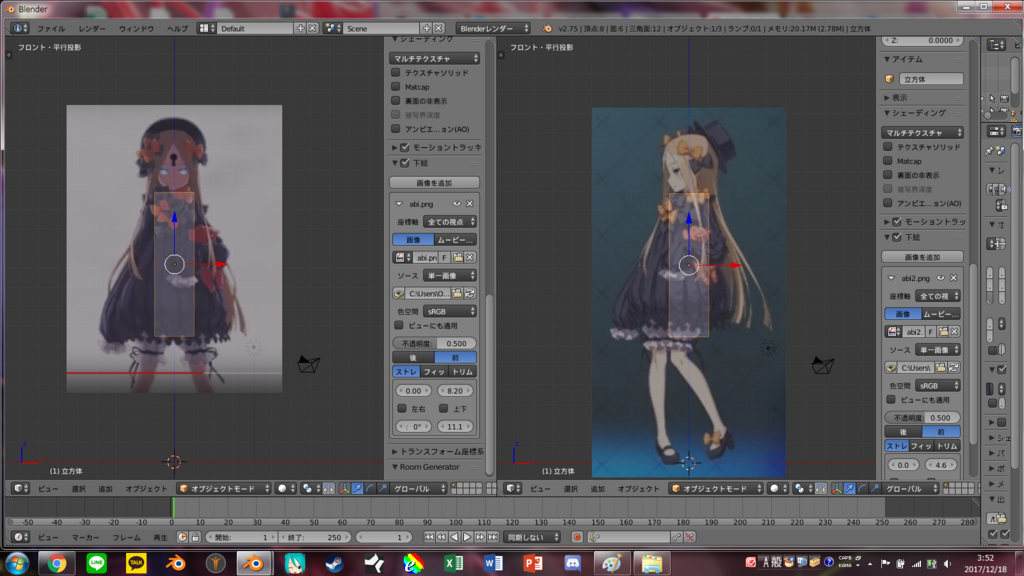Toggle left アンビエントオクルージョン (AO) checkbox
1024x576 pixels.
(396, 129)
